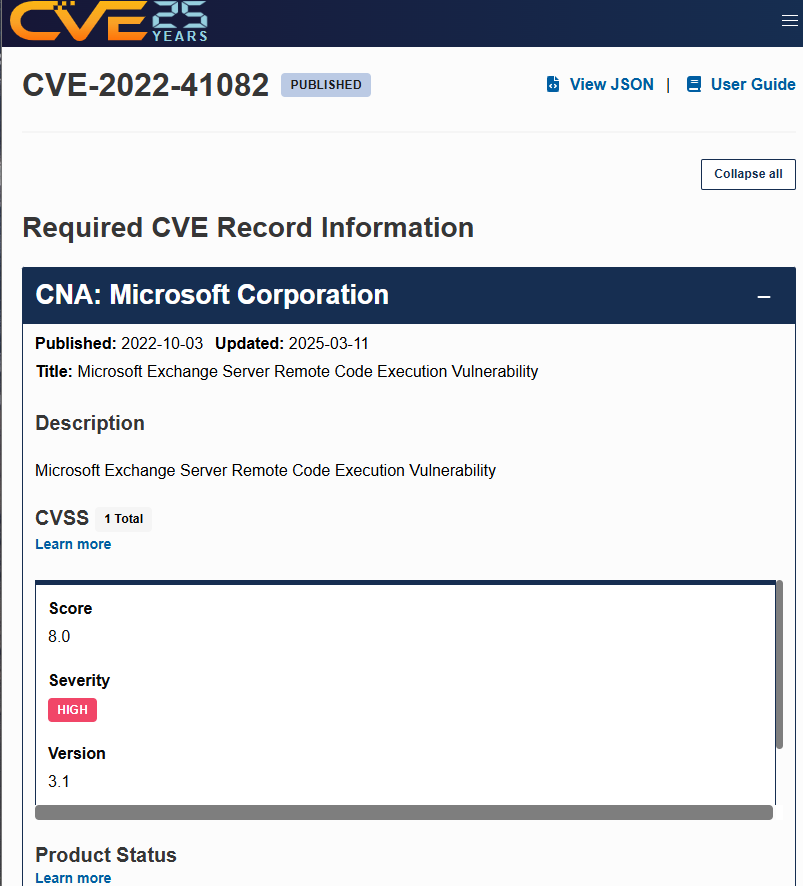Viewport: 803px width, 886px height.
Task: Click the CVSS score value 8.0
Action: (59, 636)
